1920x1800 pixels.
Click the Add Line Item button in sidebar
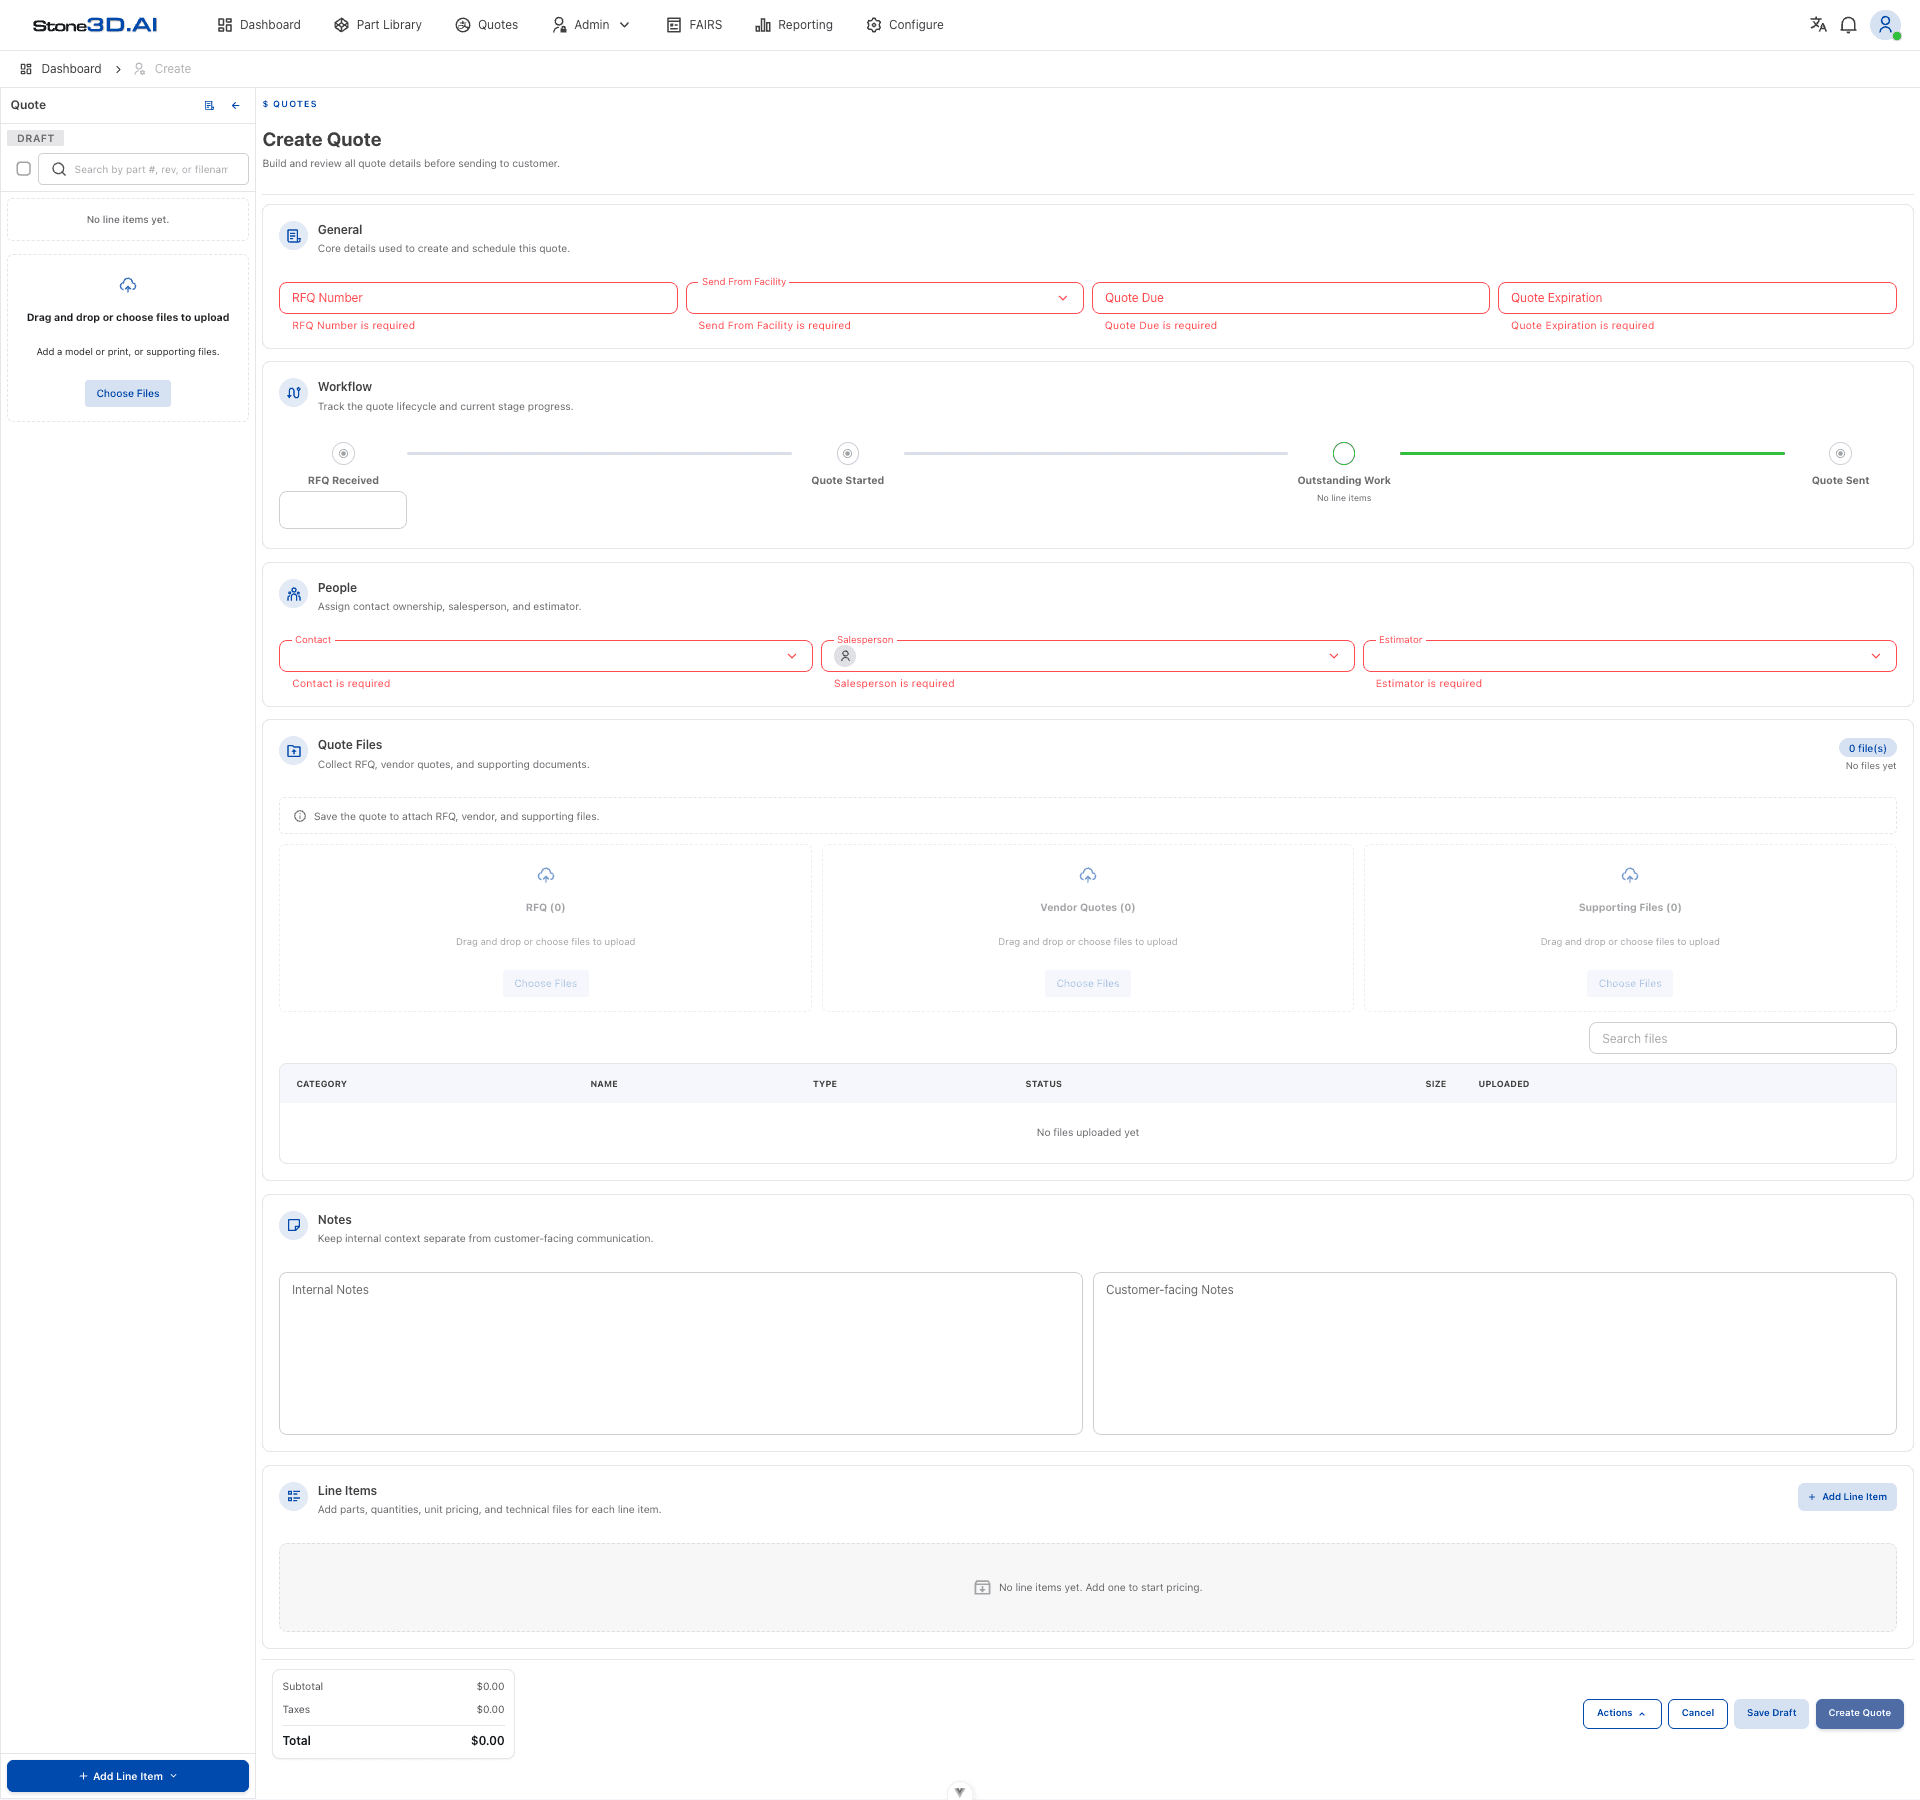coord(128,1776)
